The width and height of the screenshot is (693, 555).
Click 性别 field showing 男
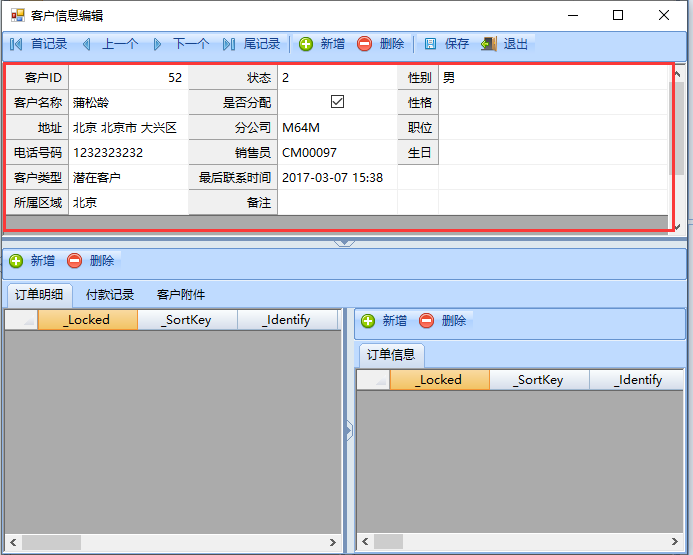[x=553, y=78]
